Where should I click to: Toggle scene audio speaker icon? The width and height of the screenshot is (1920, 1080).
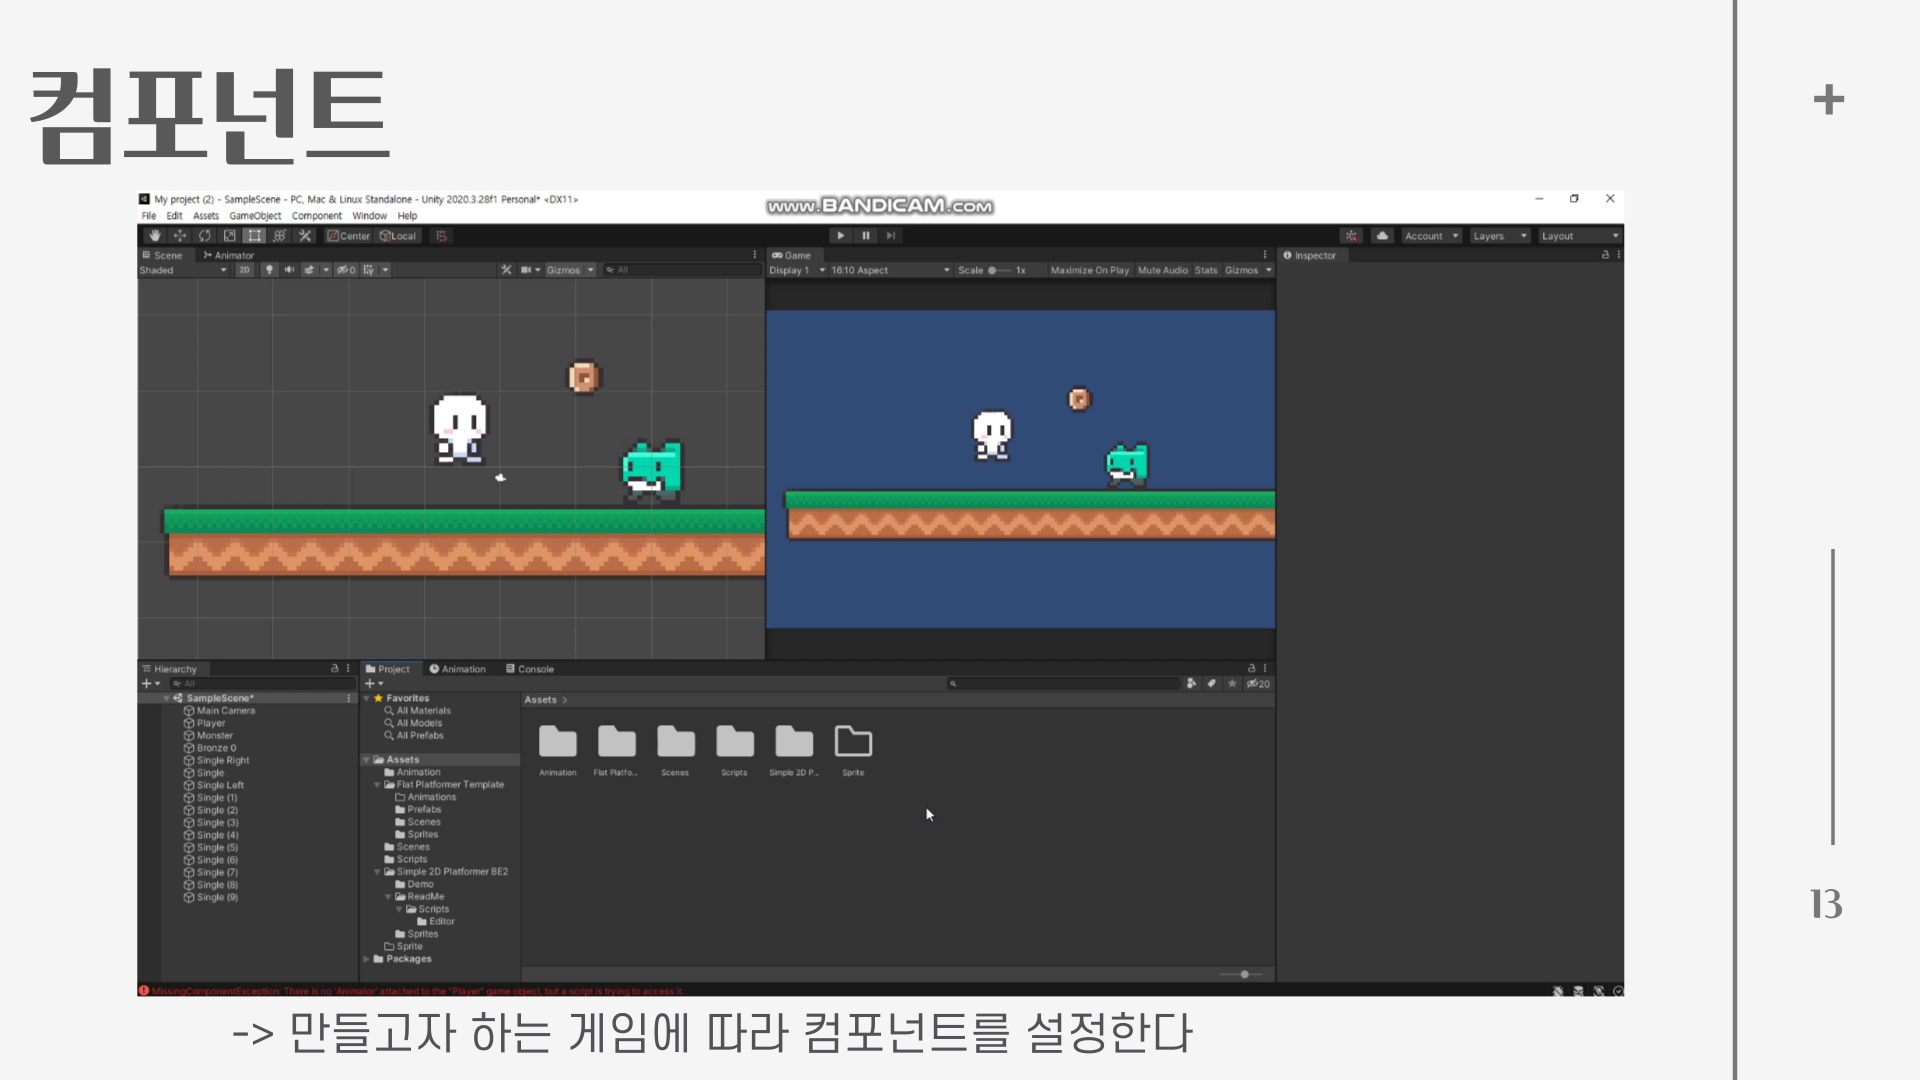289,270
